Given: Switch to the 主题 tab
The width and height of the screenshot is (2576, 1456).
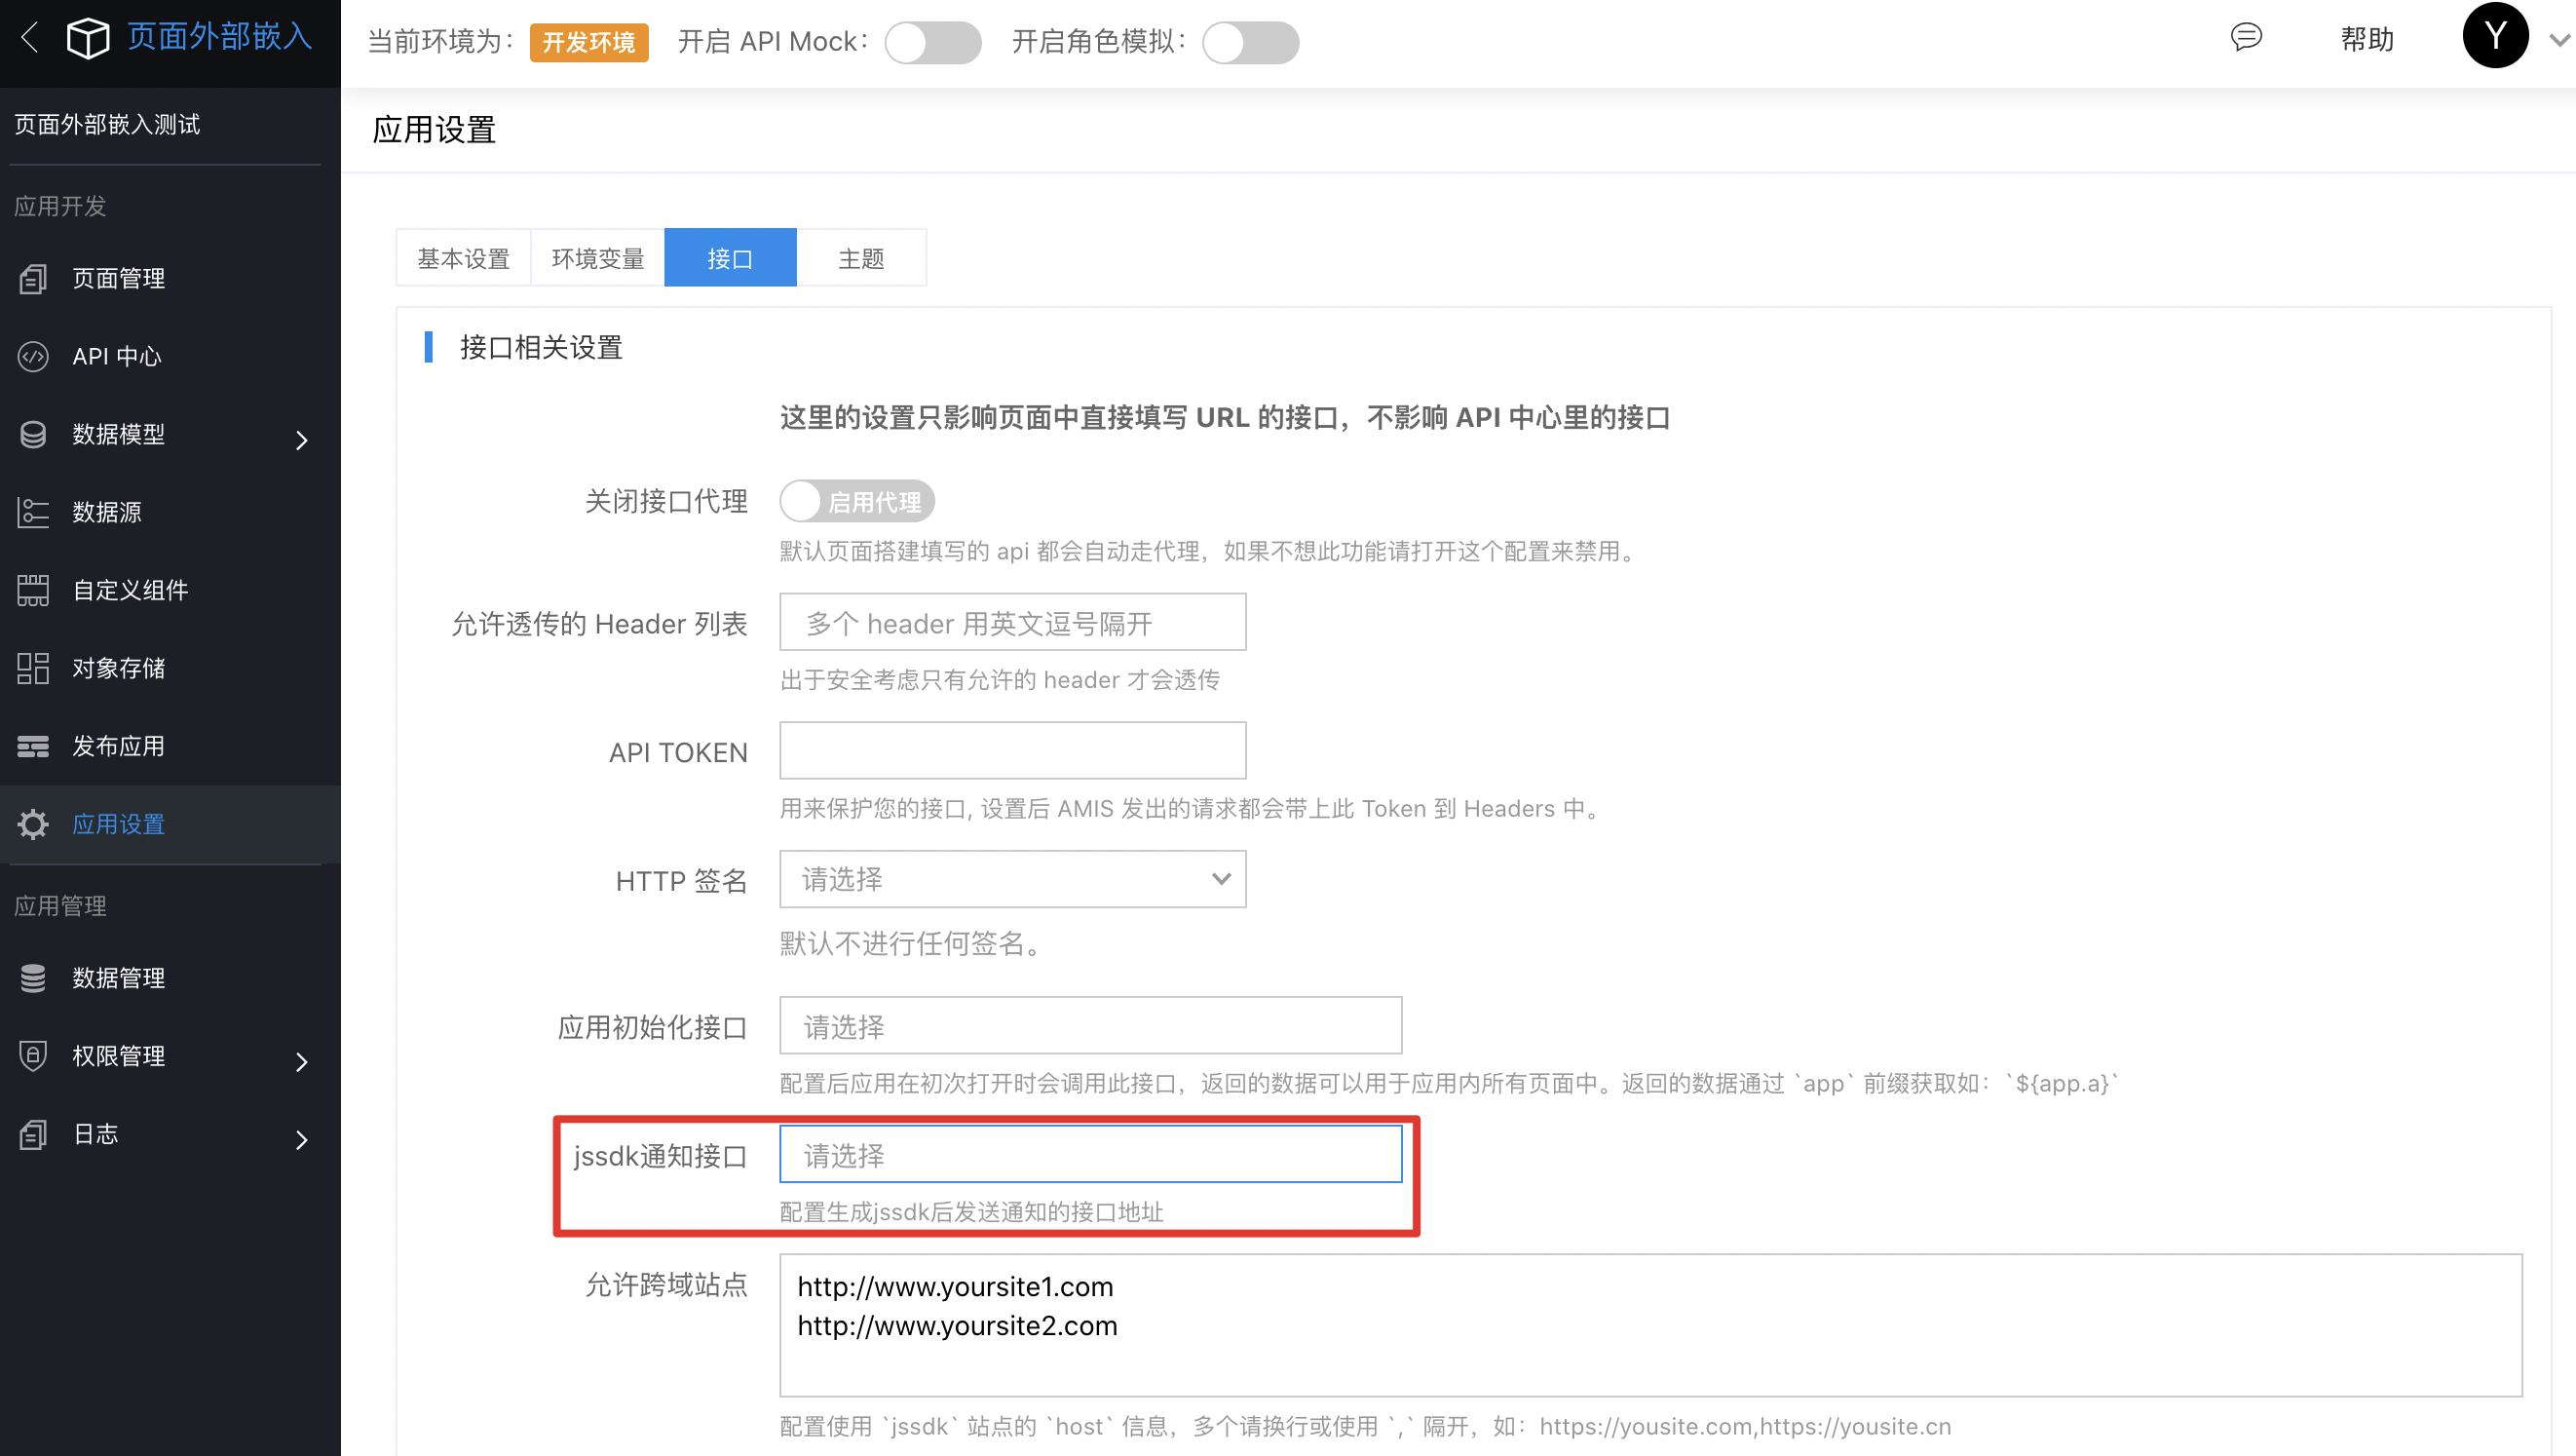Looking at the screenshot, I should 861,259.
